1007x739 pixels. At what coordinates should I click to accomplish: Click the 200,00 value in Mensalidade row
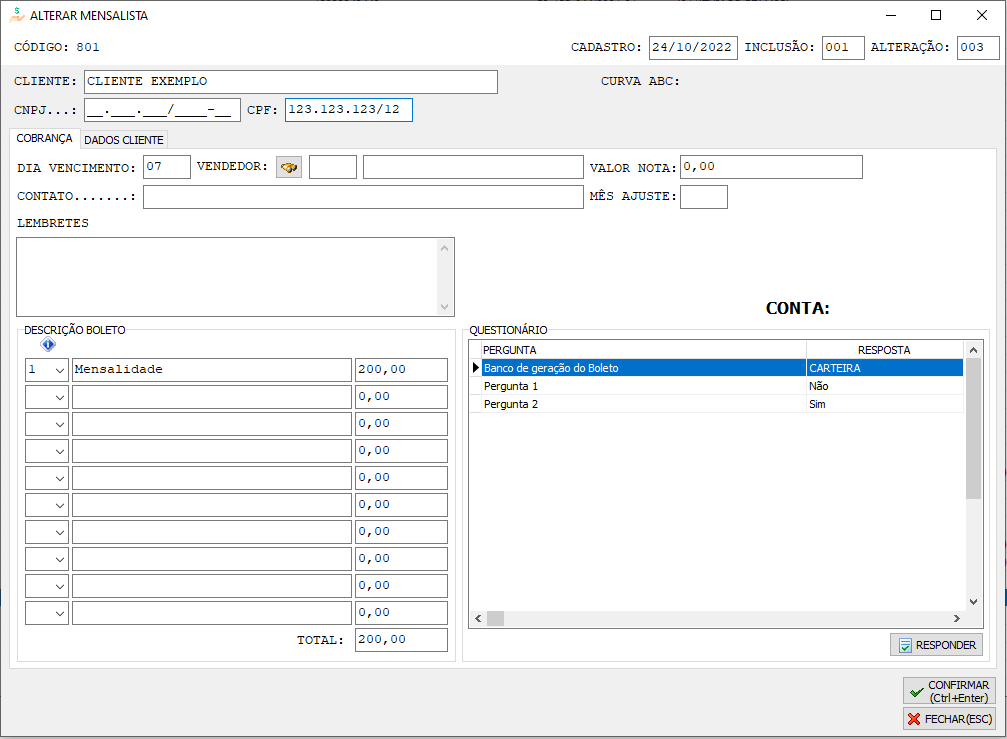tap(401, 370)
